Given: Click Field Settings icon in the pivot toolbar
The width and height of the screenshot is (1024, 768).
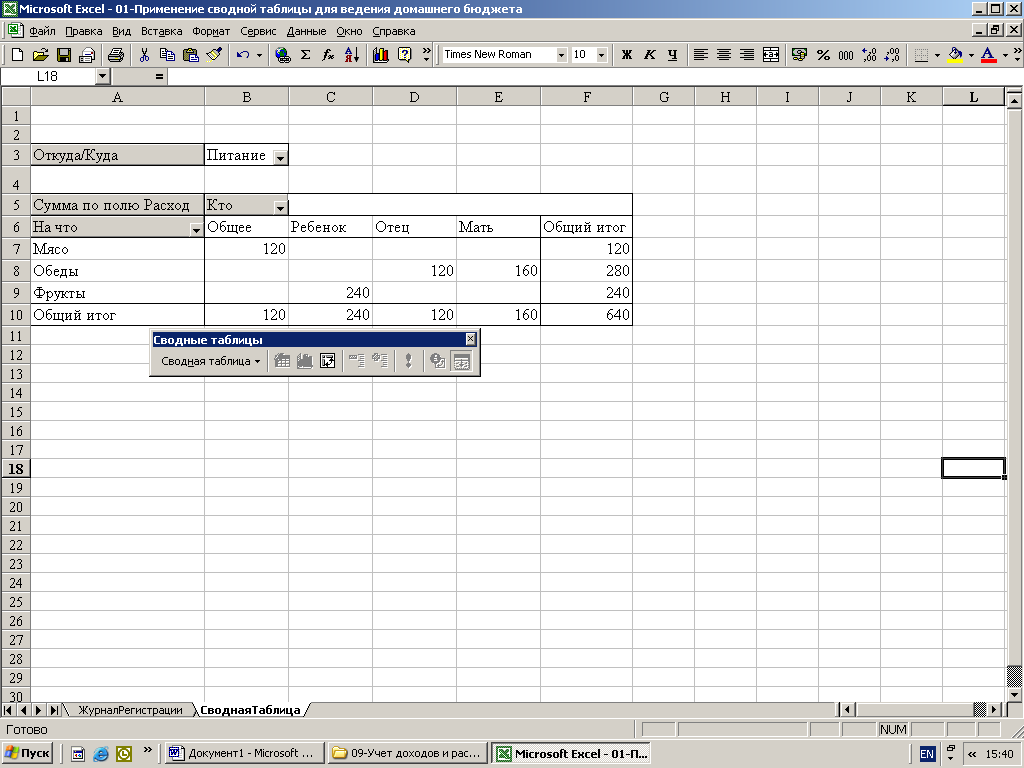Looking at the screenshot, I should 438,361.
